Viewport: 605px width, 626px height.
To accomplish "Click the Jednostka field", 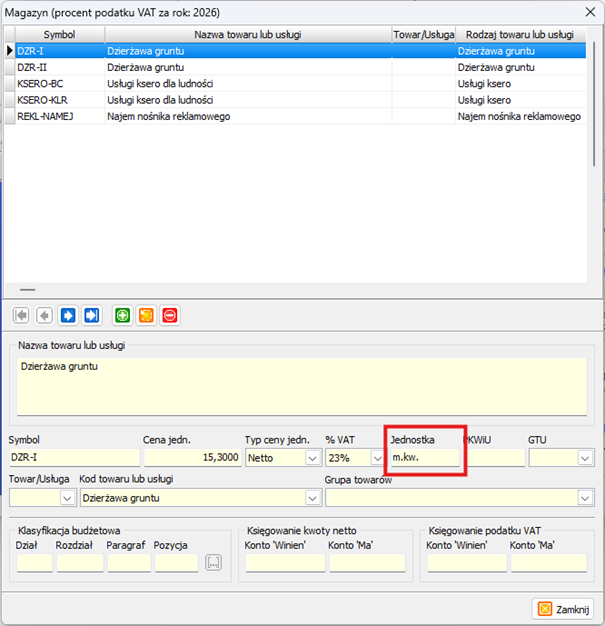I will coord(424,458).
